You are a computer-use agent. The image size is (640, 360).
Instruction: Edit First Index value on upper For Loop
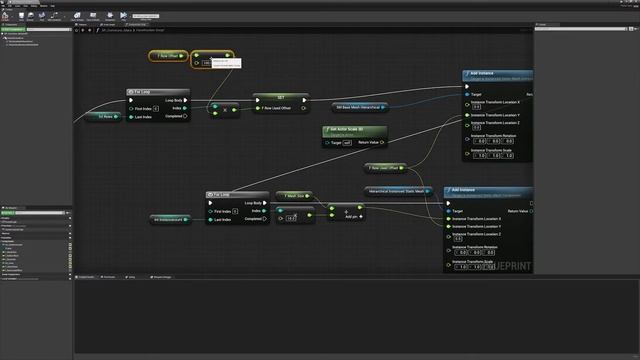156,109
